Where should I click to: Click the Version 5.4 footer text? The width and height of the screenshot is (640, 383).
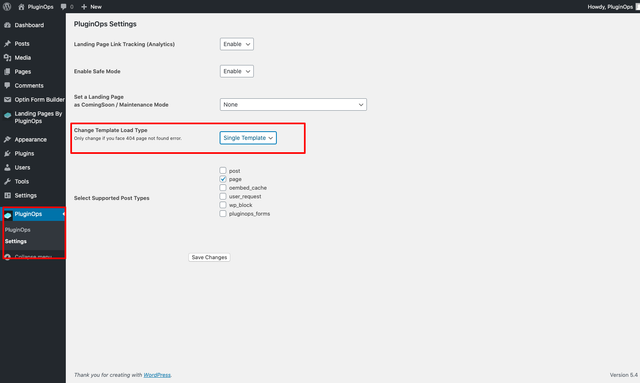[624, 375]
